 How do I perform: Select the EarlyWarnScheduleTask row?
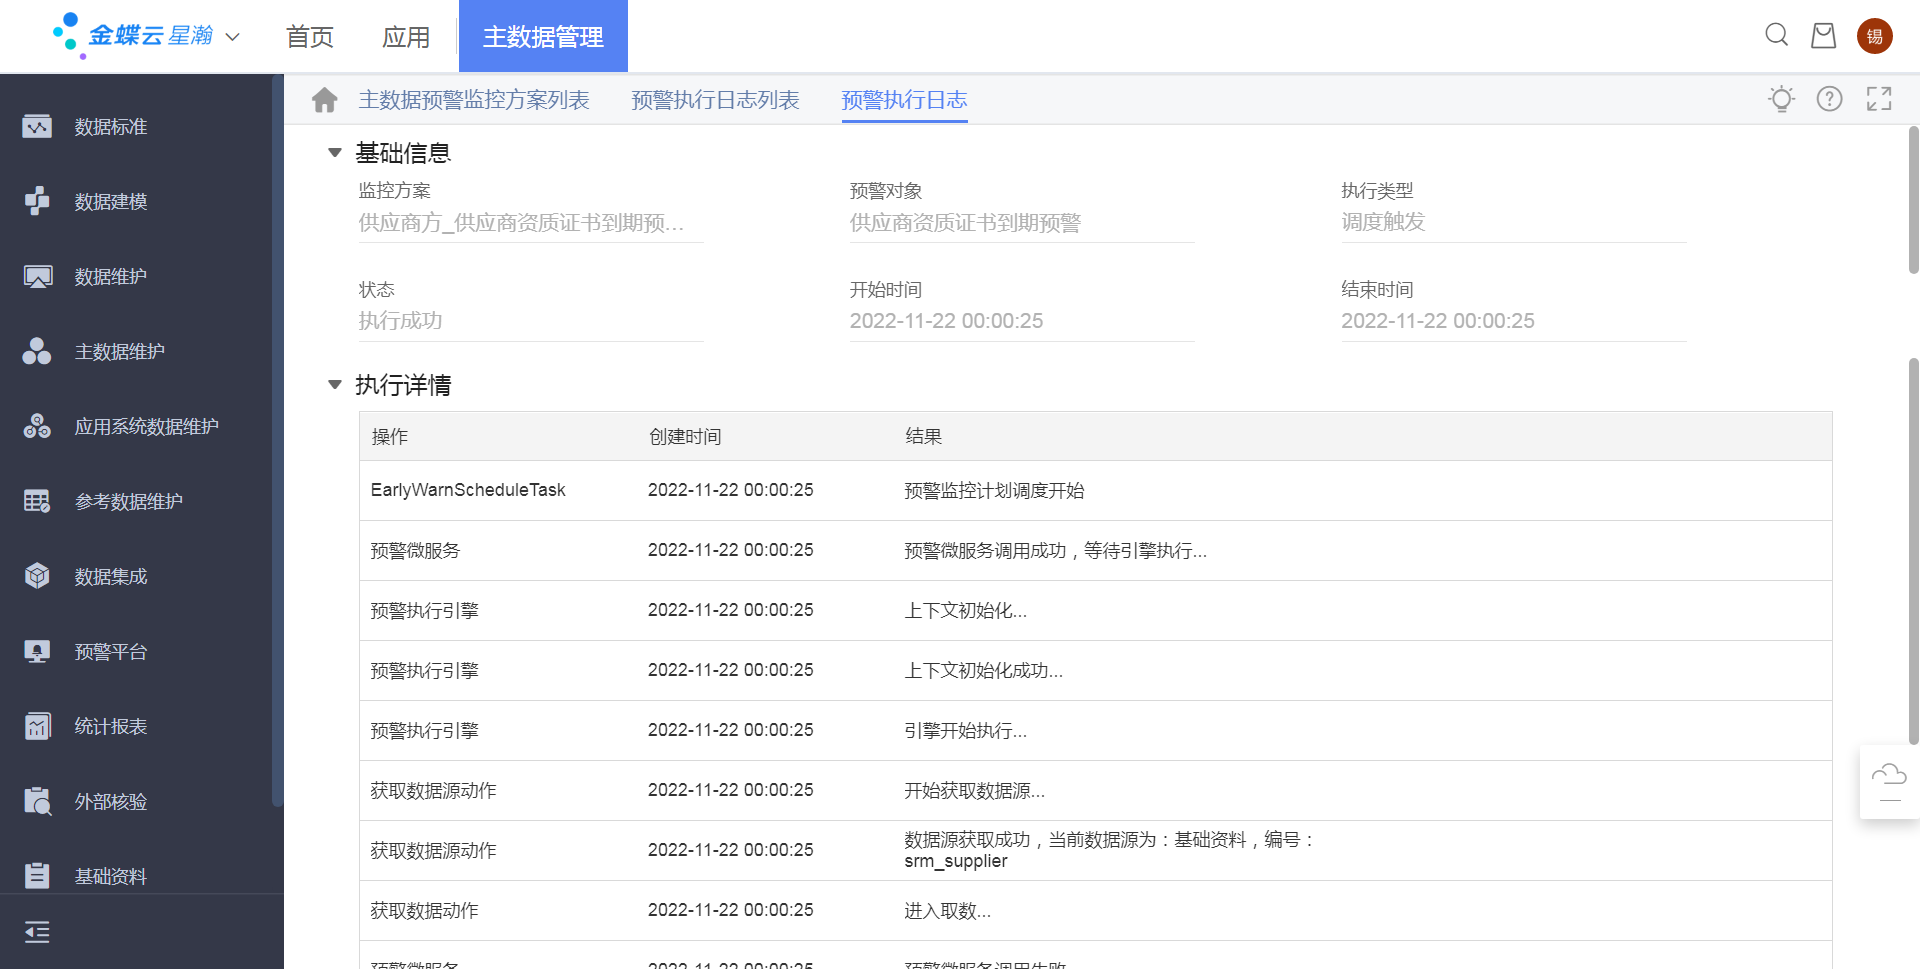pyautogui.click(x=1095, y=490)
